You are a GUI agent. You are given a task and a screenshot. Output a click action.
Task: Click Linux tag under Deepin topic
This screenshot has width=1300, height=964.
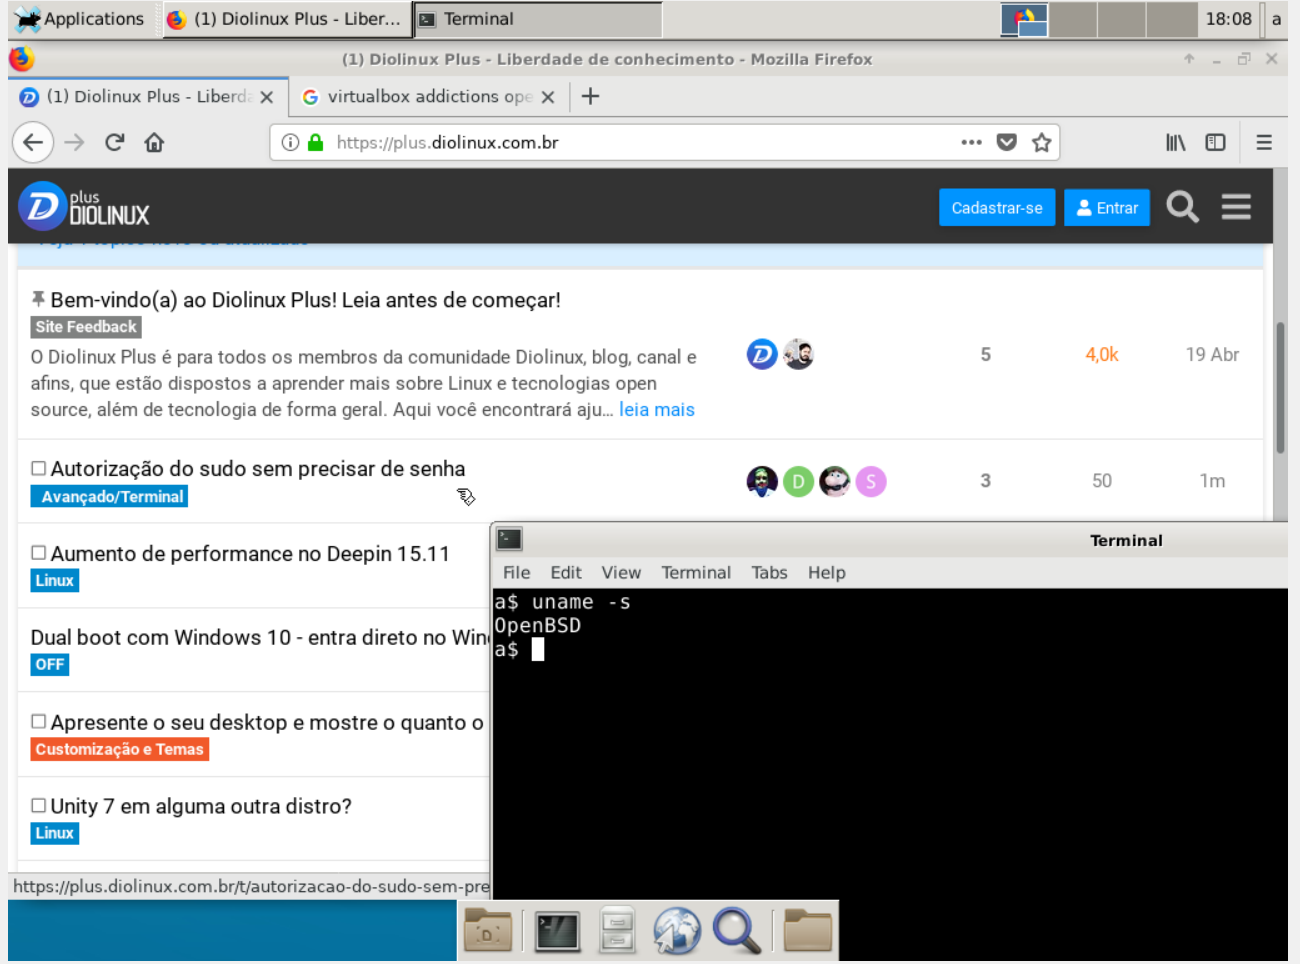55,581
